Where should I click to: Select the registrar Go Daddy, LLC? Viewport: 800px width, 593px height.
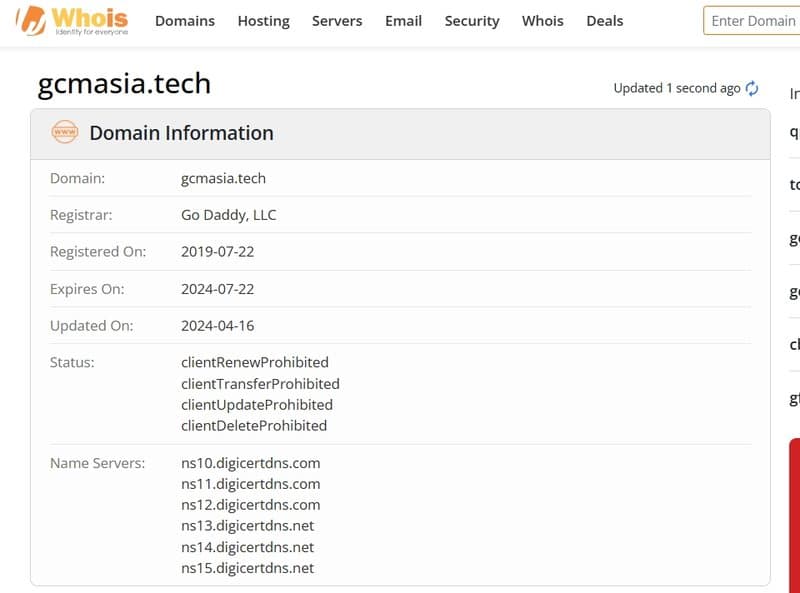[229, 215]
